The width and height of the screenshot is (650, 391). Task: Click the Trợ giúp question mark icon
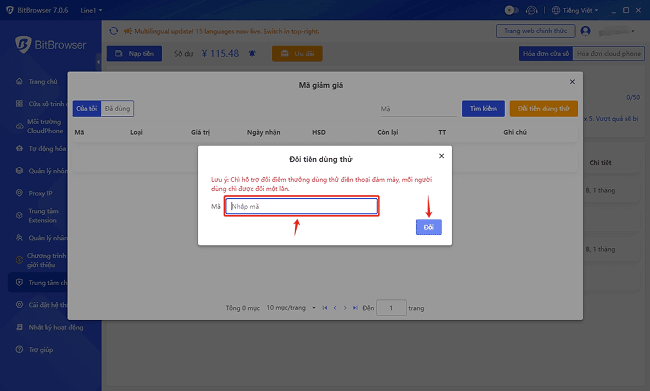(19, 349)
